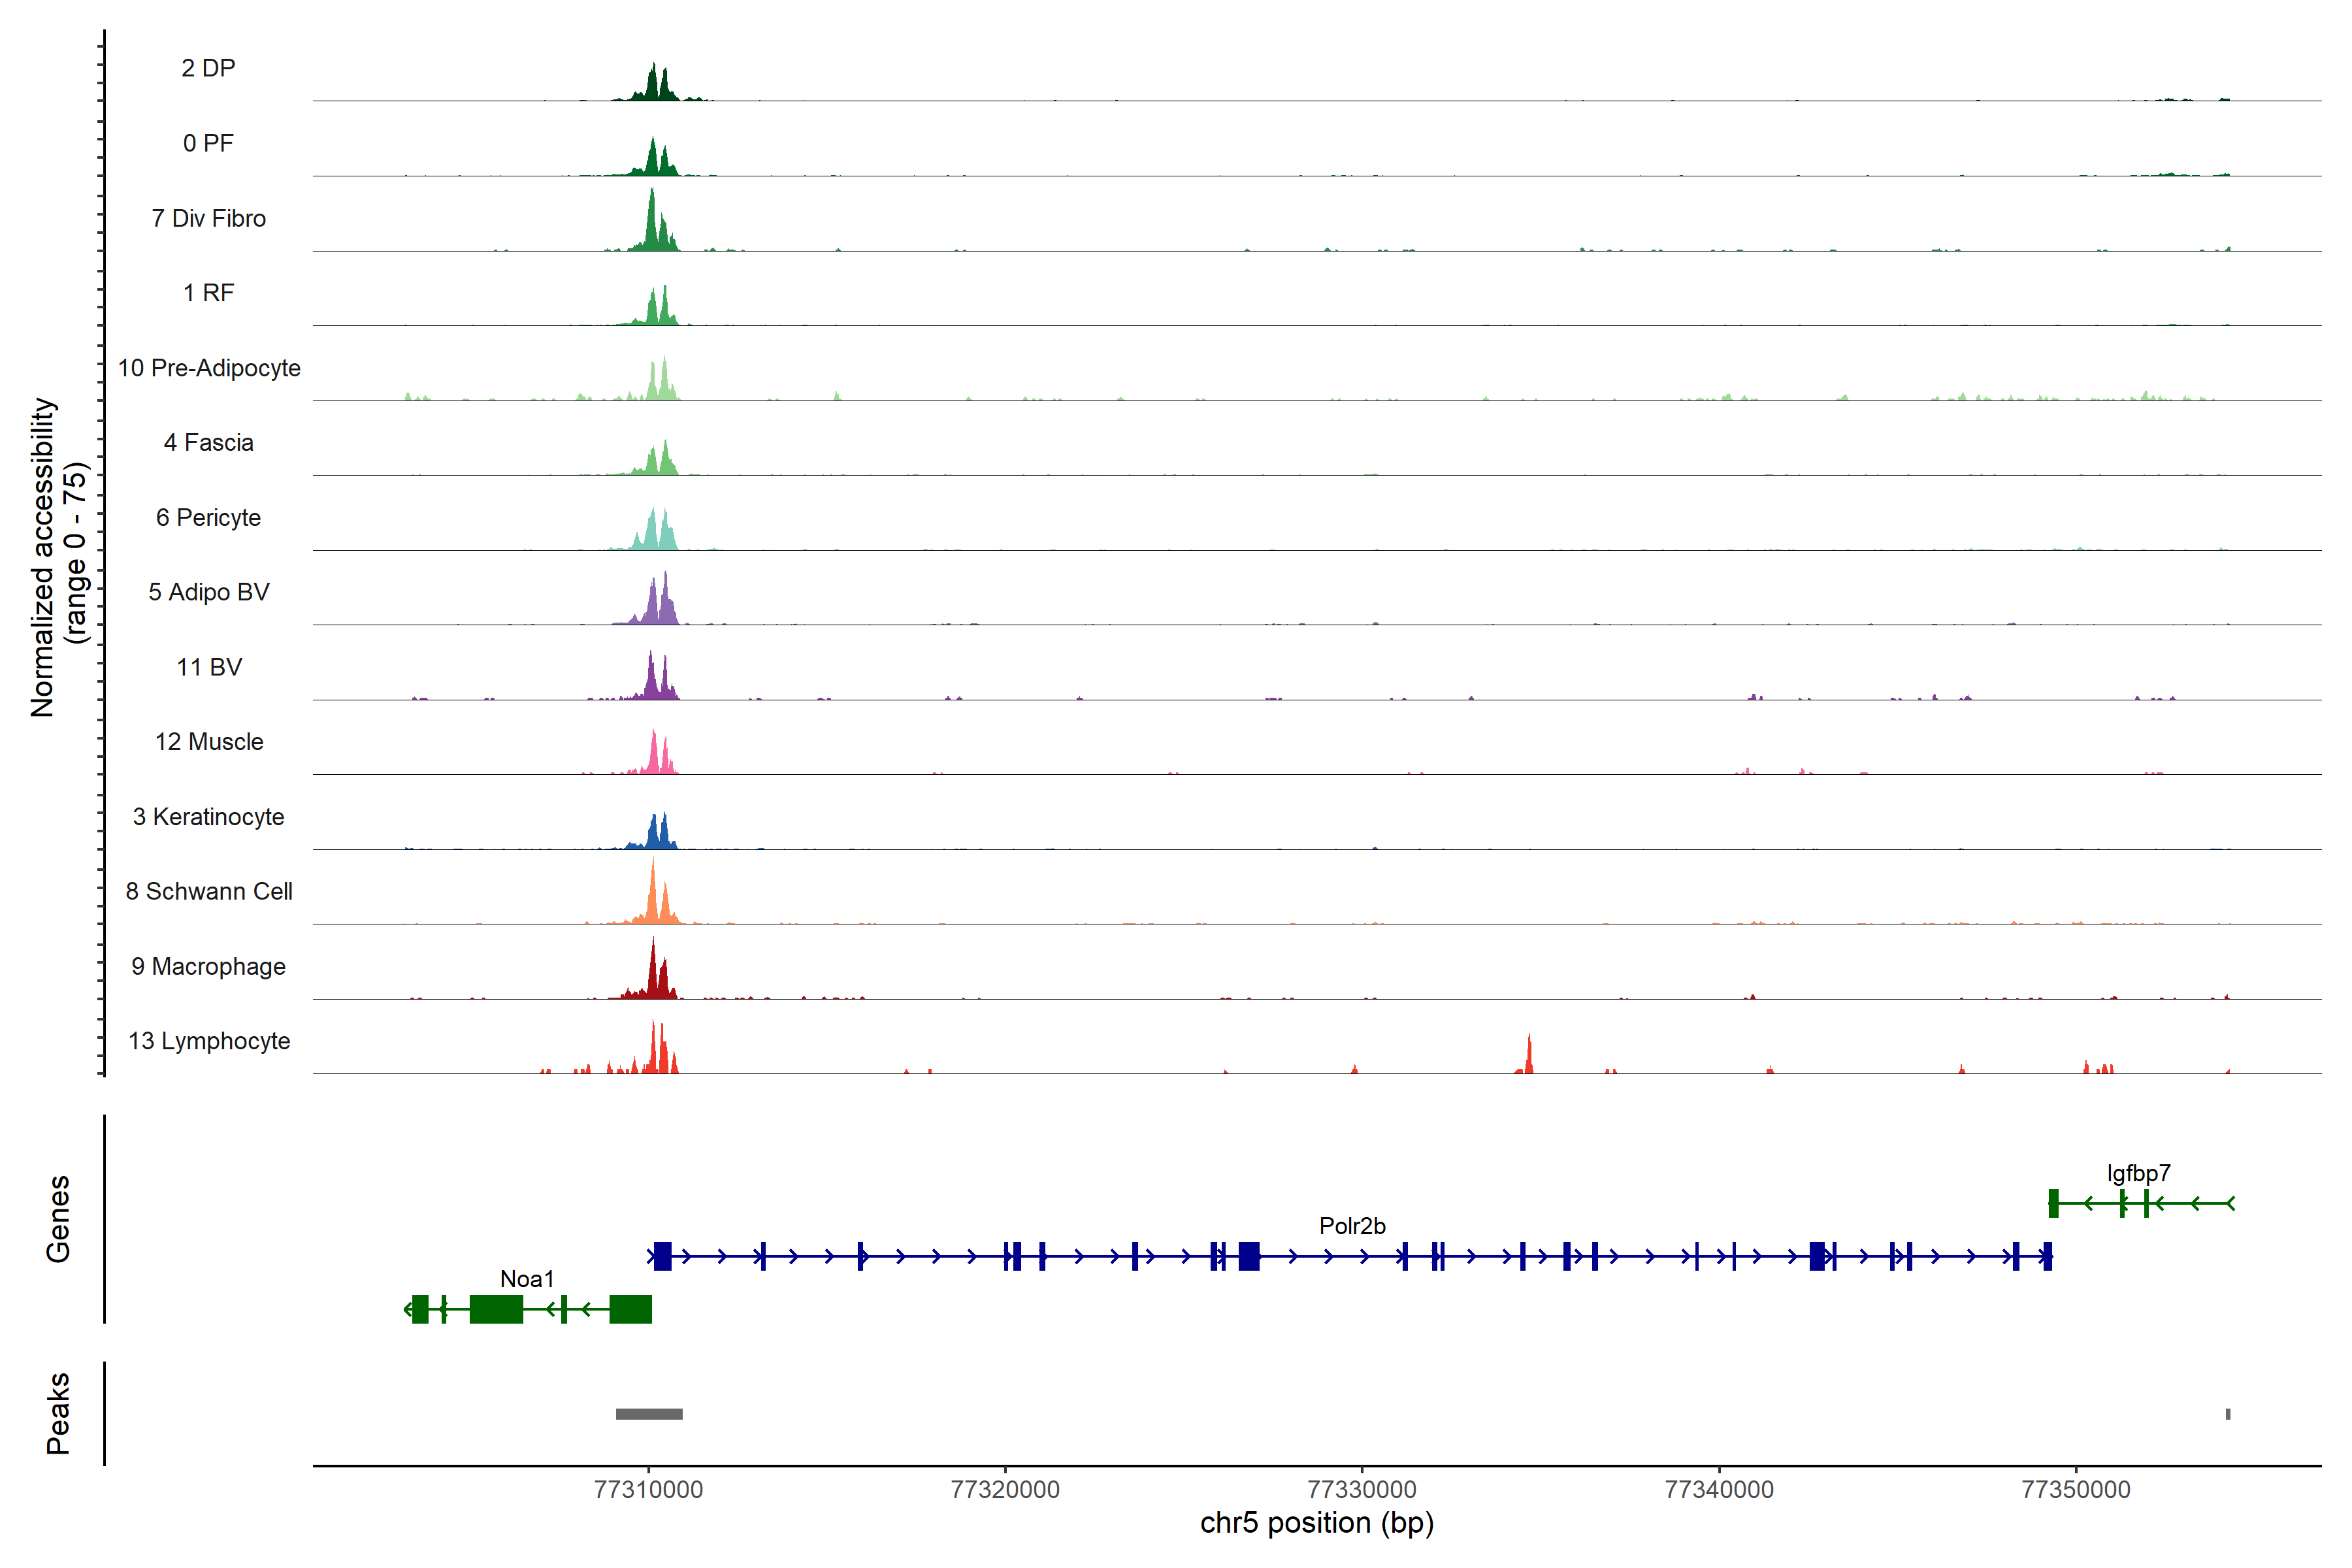
Task: Click the 77330000 axis tick label
Action: tap(1361, 1489)
